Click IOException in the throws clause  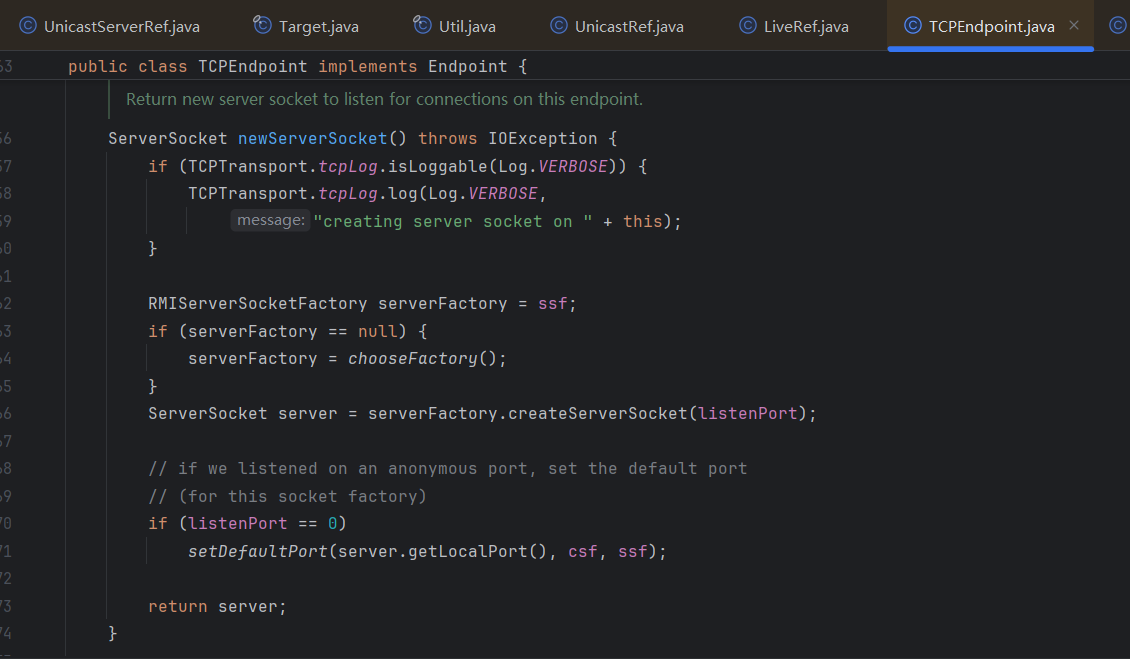(542, 139)
